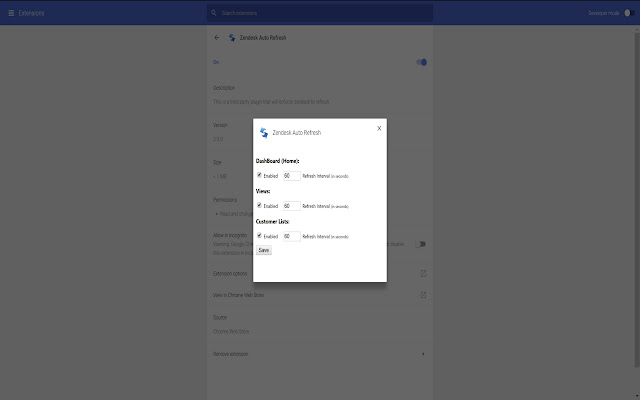Screen dimensions: 640x400
Task: Click the Zendesk logo in the options dialog
Action: (264, 133)
